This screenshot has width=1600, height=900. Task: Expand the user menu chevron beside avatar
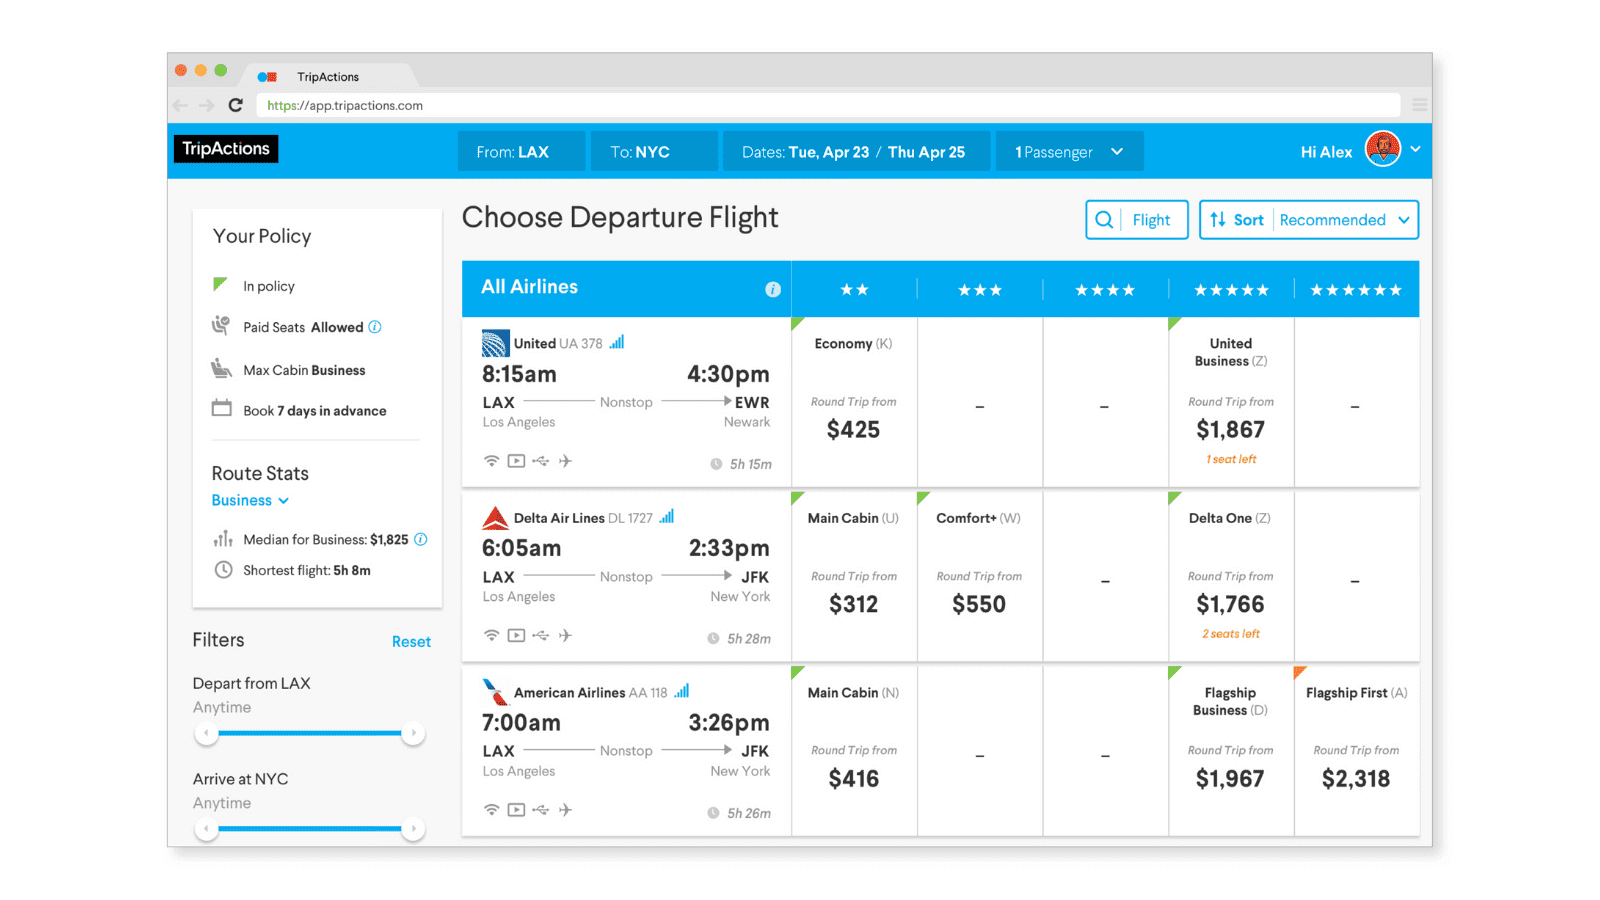pyautogui.click(x=1415, y=149)
